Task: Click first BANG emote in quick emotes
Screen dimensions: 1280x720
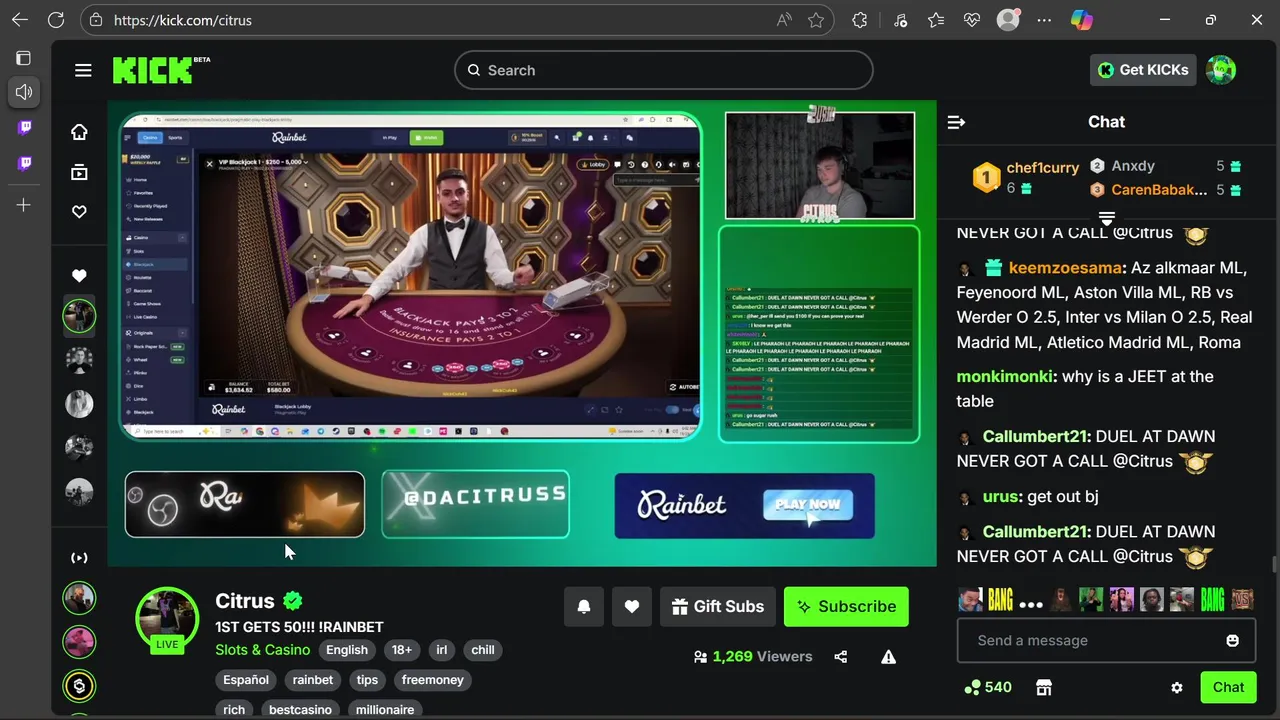Action: tap(1001, 600)
